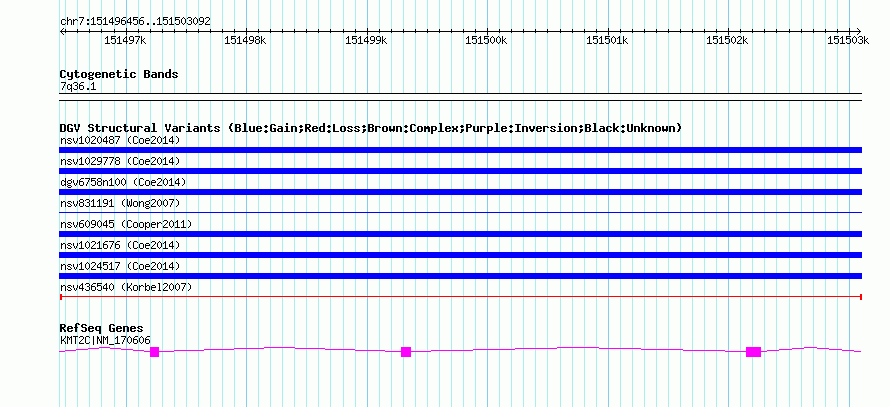Click the 151497k ruler tick label
The height and width of the screenshot is (407, 890).
click(126, 40)
